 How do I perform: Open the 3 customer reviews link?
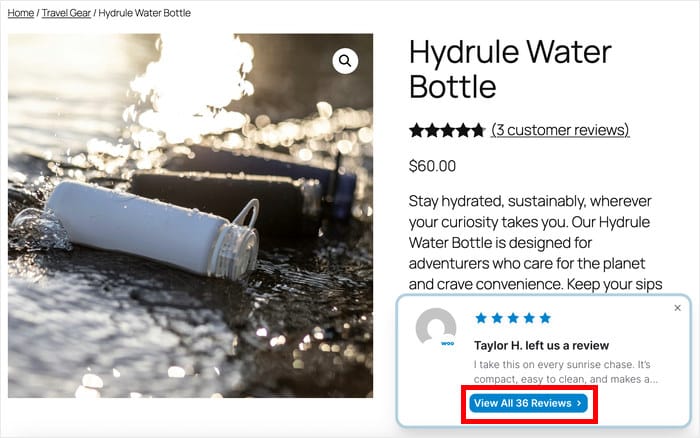tap(560, 130)
